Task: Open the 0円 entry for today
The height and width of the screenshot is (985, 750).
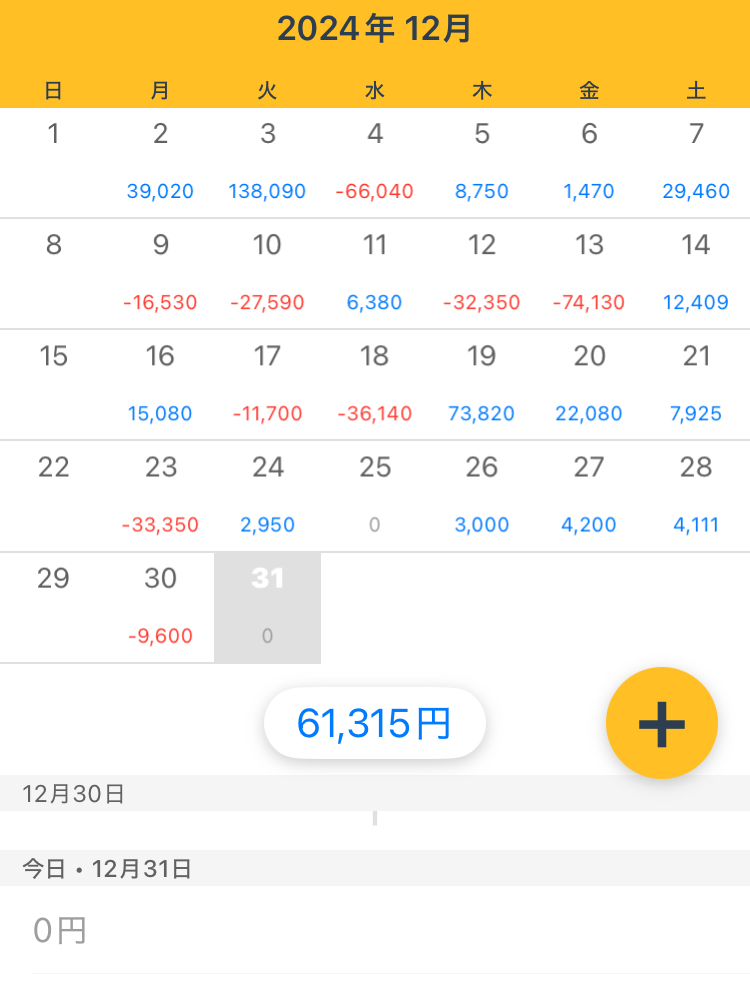Action: (375, 930)
